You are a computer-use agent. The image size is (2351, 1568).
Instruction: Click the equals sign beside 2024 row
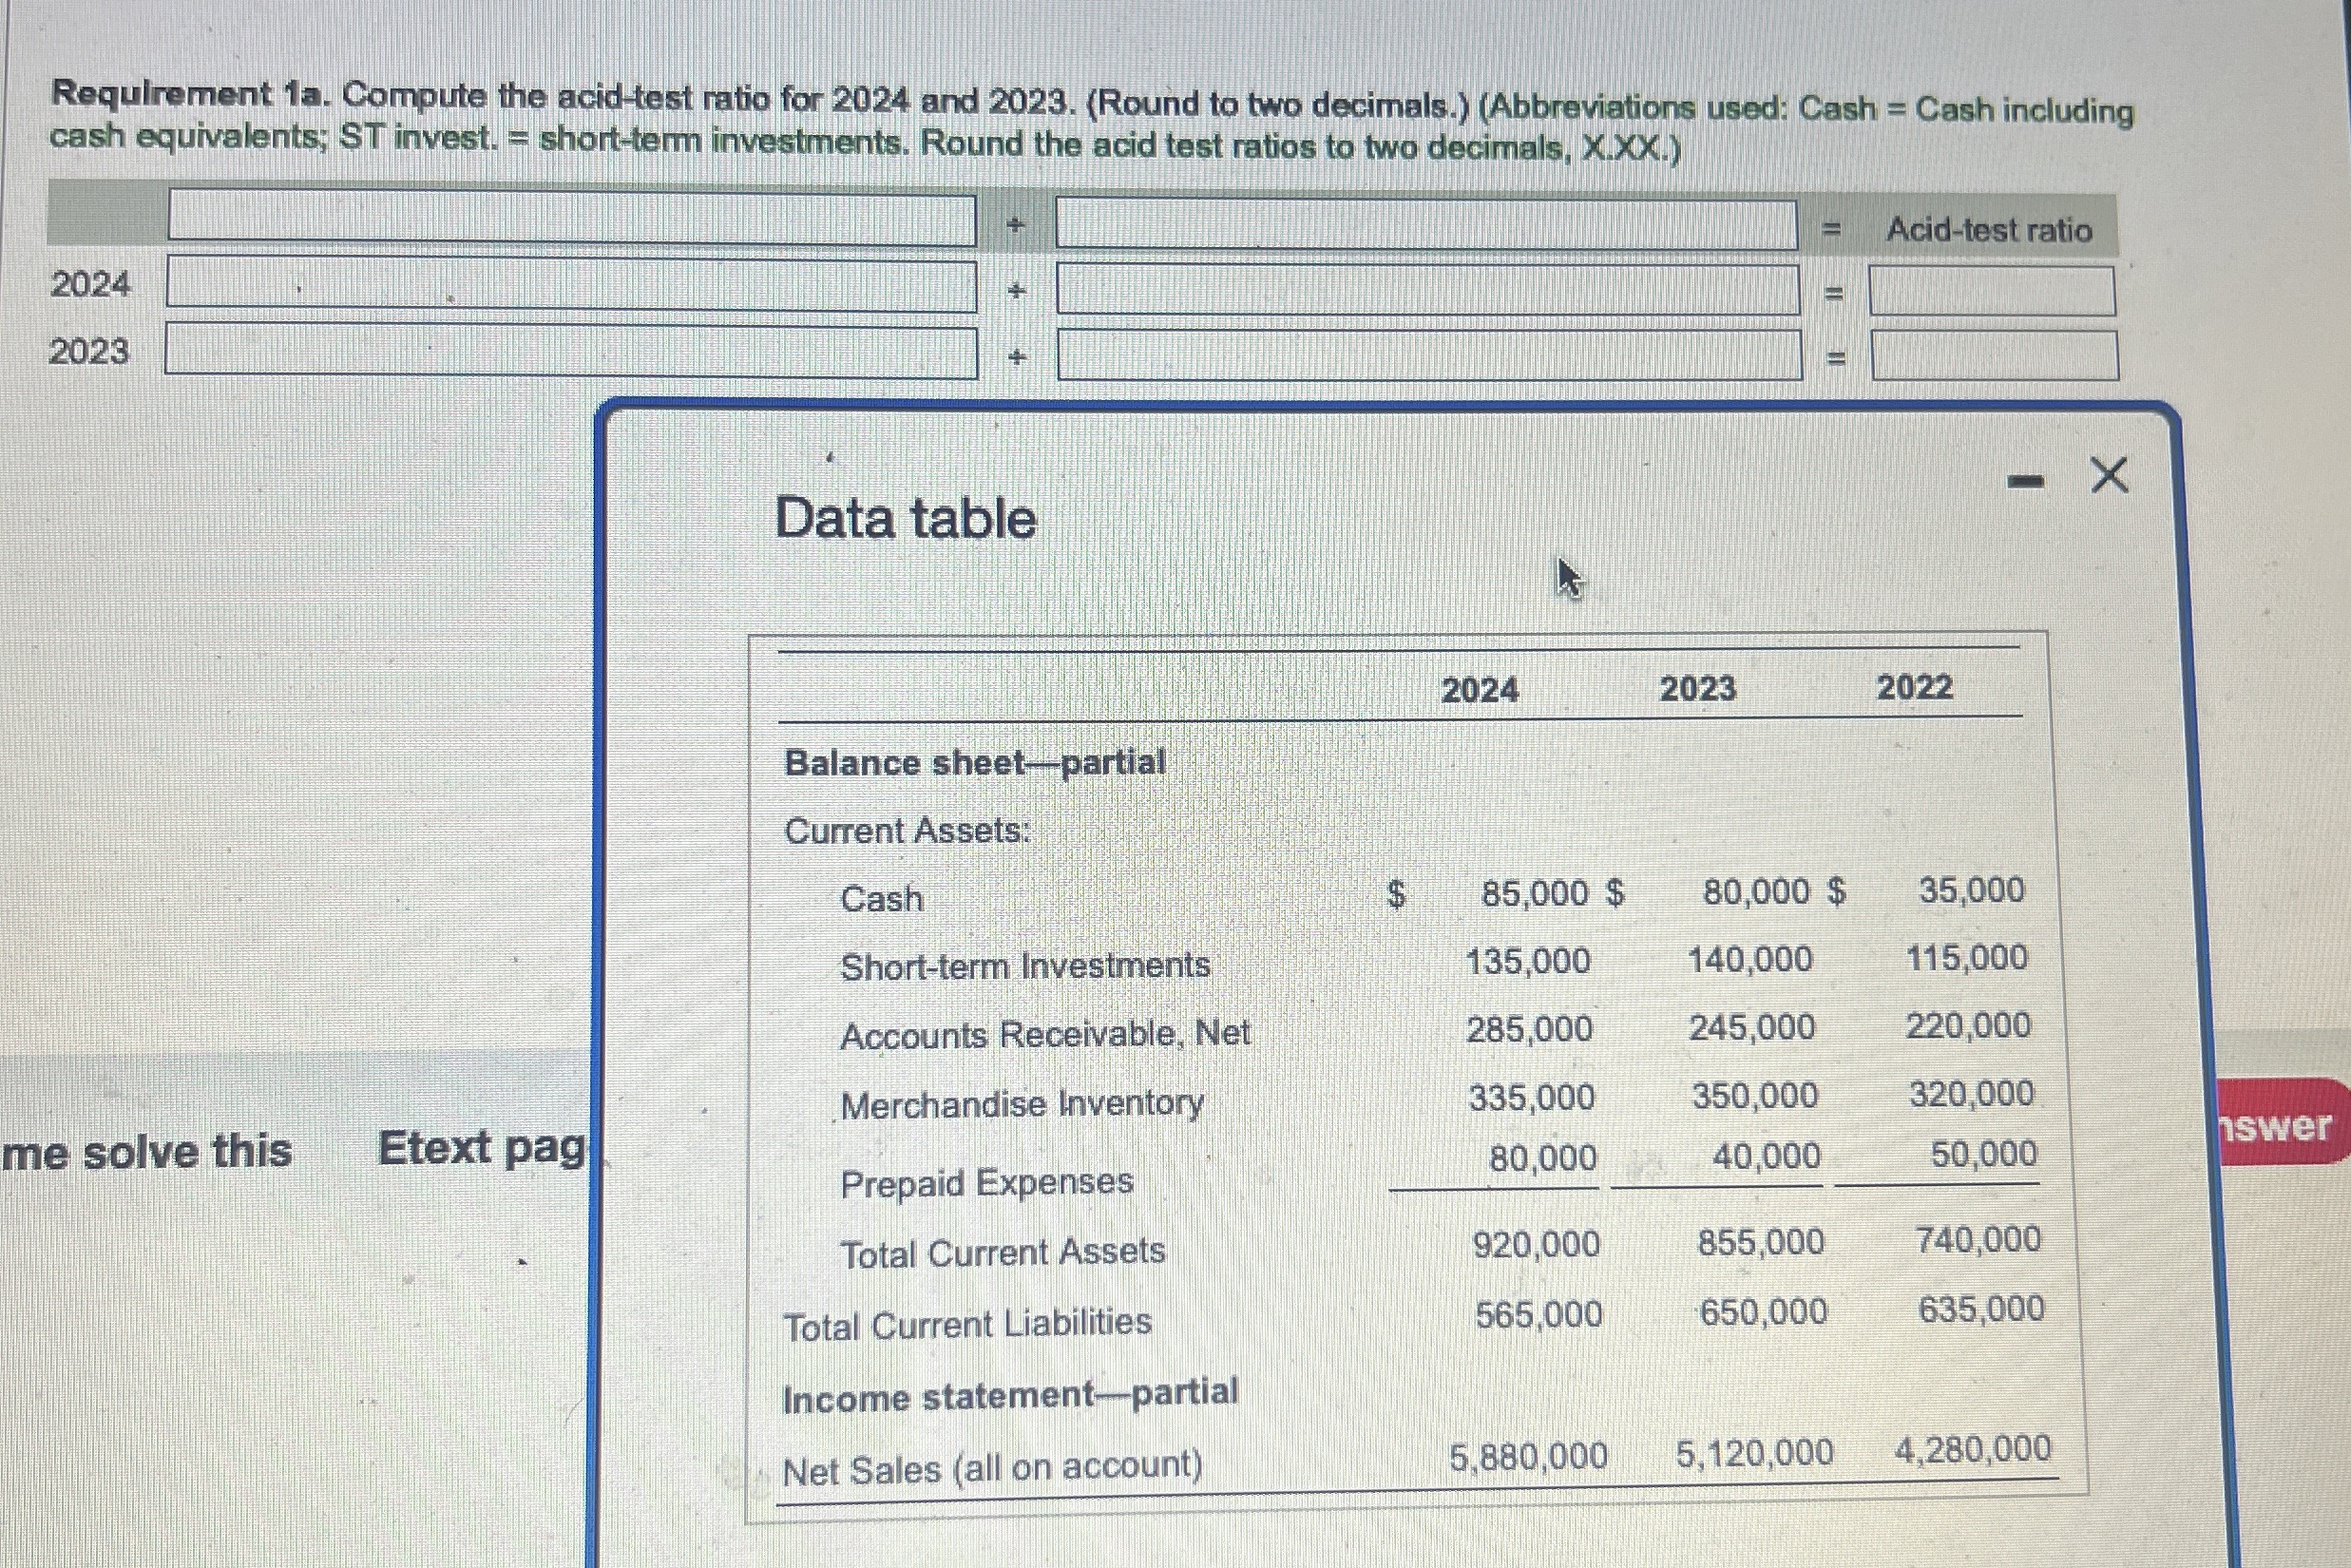coord(1836,290)
